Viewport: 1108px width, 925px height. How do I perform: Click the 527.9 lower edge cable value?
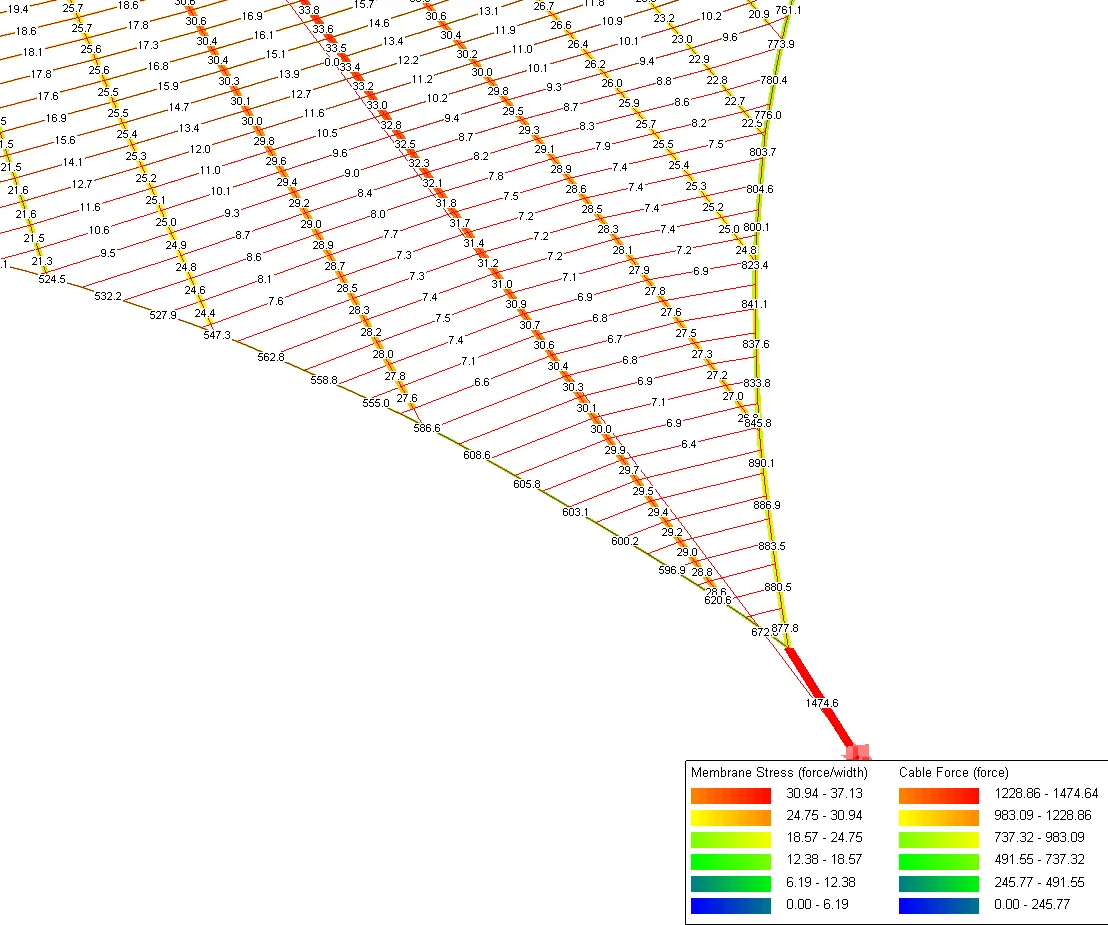point(163,315)
